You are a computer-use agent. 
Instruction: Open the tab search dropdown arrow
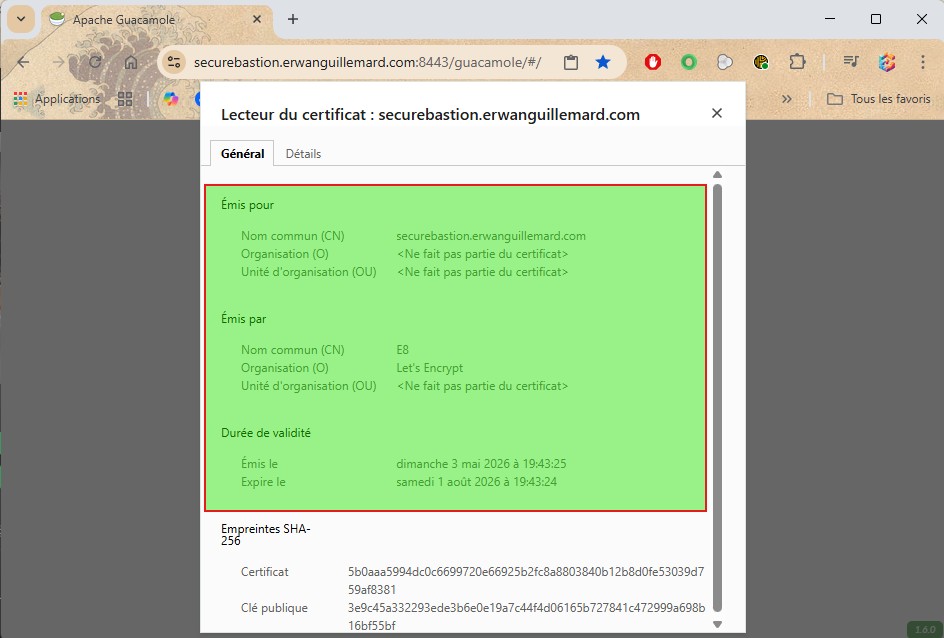pyautogui.click(x=21, y=19)
